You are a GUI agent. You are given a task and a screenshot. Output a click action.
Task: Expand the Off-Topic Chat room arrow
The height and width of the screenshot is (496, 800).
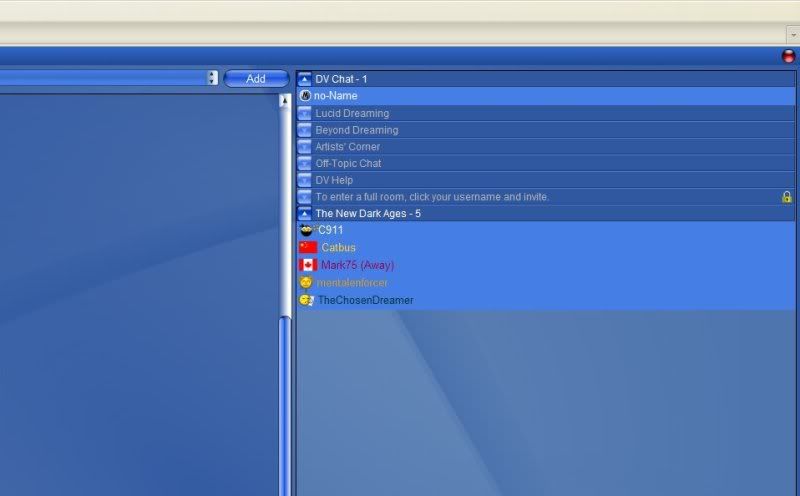(x=305, y=163)
